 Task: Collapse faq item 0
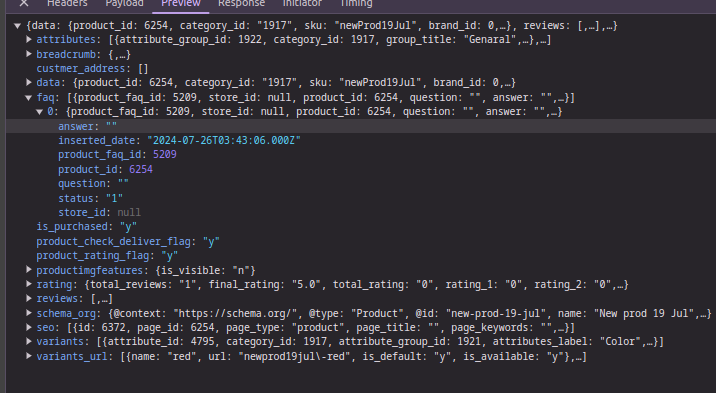(x=40, y=112)
